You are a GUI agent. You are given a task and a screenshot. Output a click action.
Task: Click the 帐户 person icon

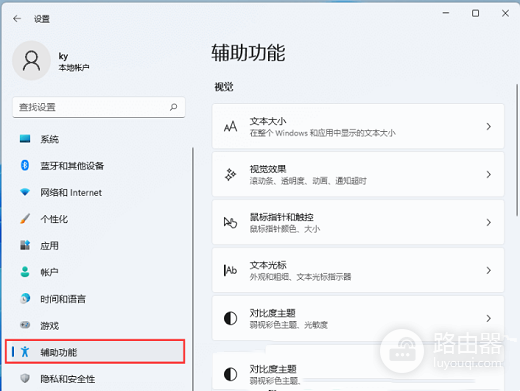[25, 272]
